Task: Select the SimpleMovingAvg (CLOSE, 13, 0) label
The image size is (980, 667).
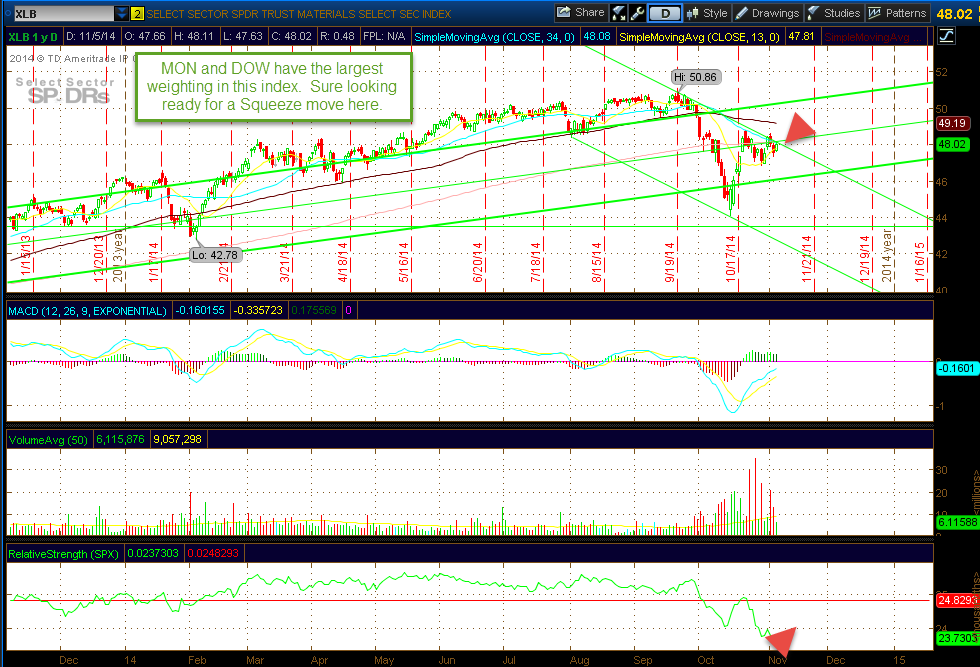Action: 699,37
